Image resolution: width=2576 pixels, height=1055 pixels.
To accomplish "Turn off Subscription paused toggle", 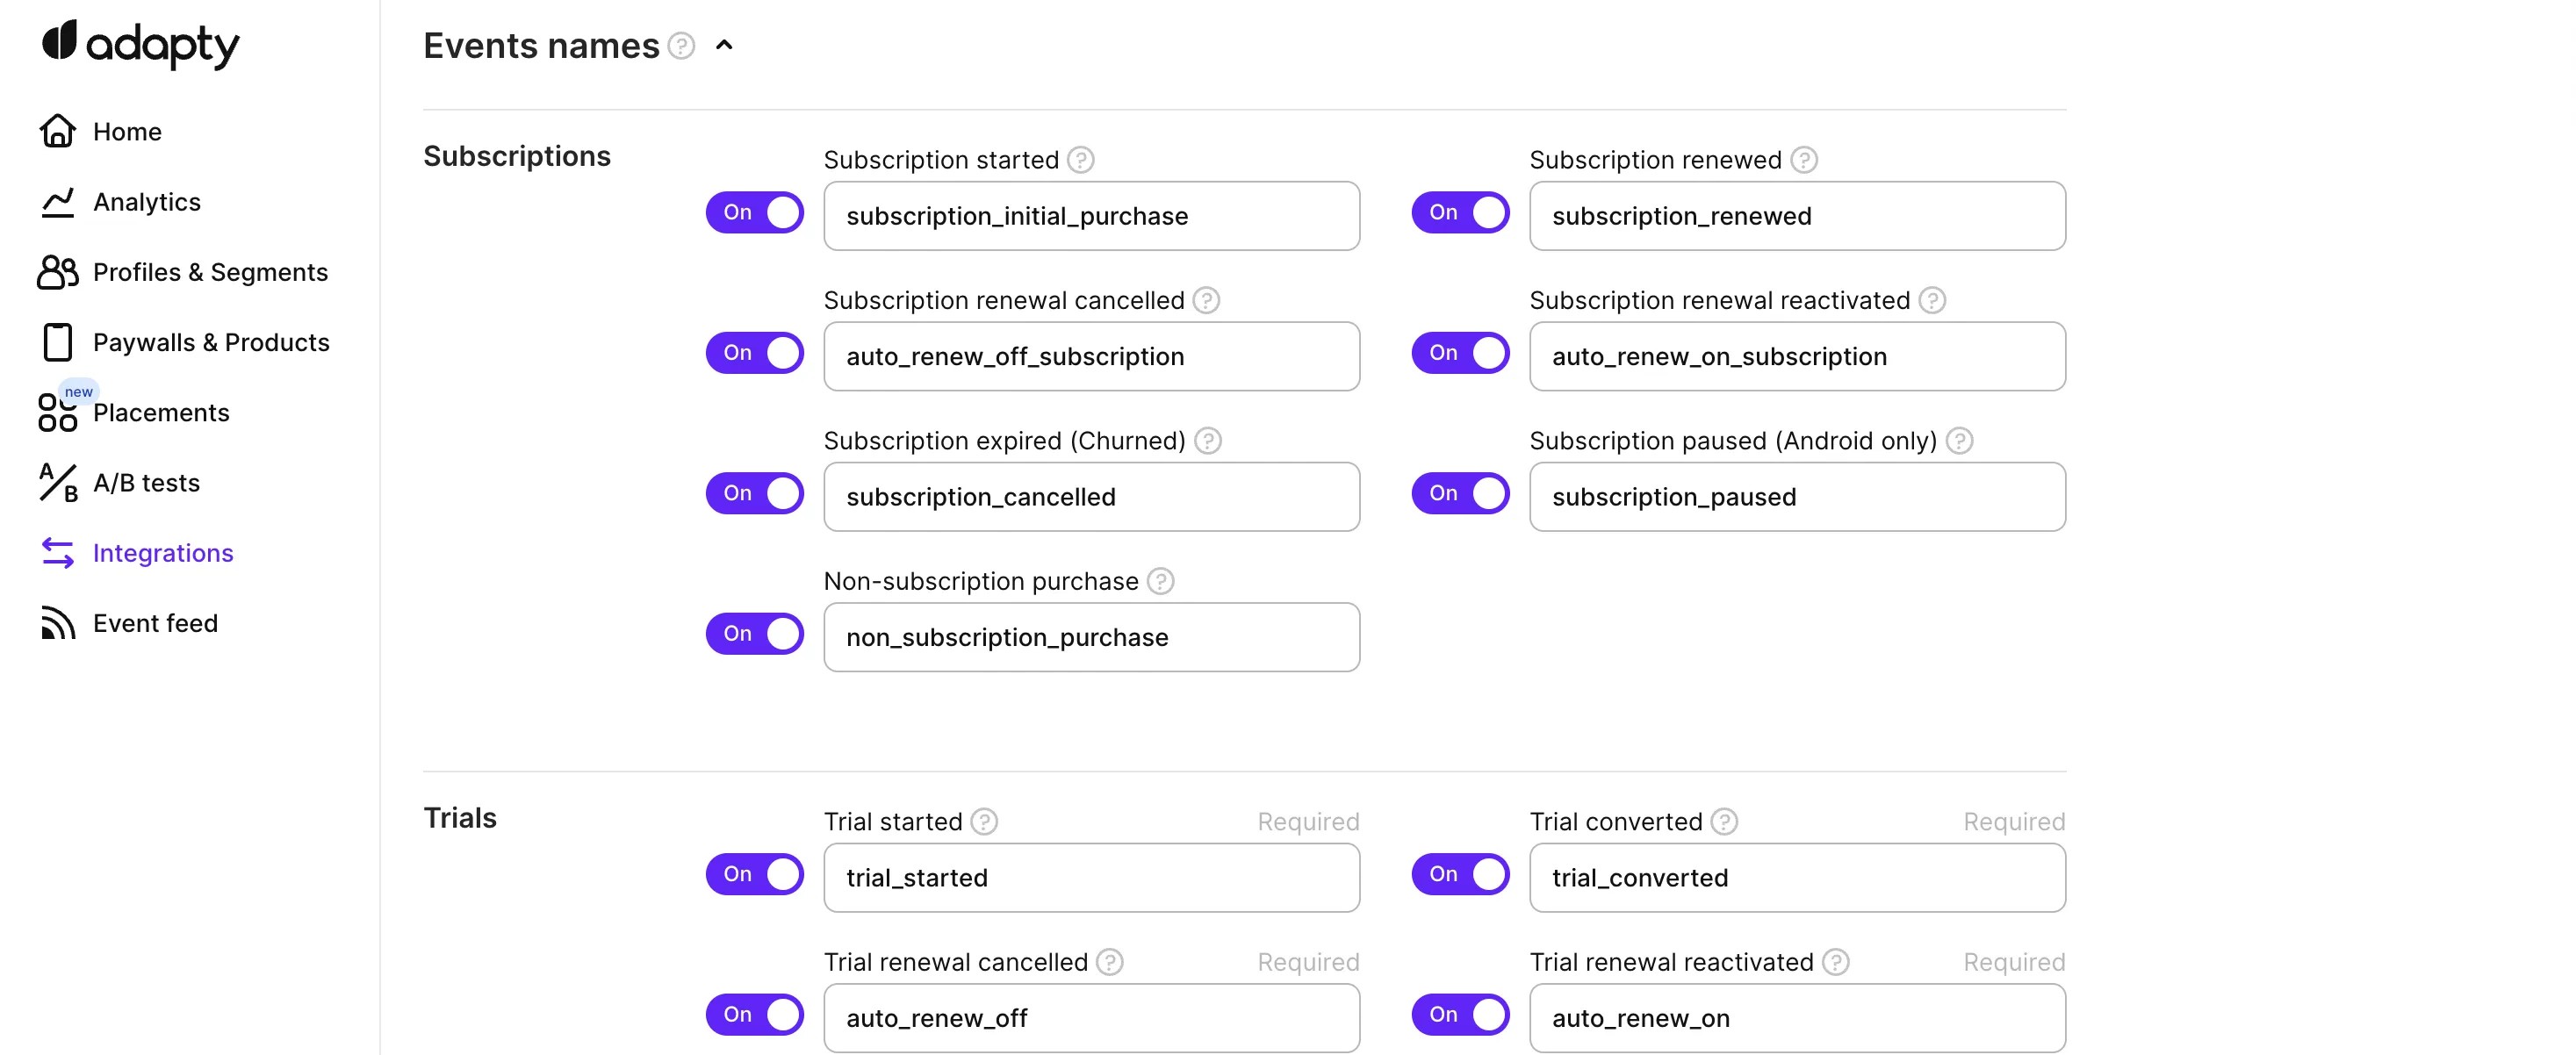I will pos(1460,494).
